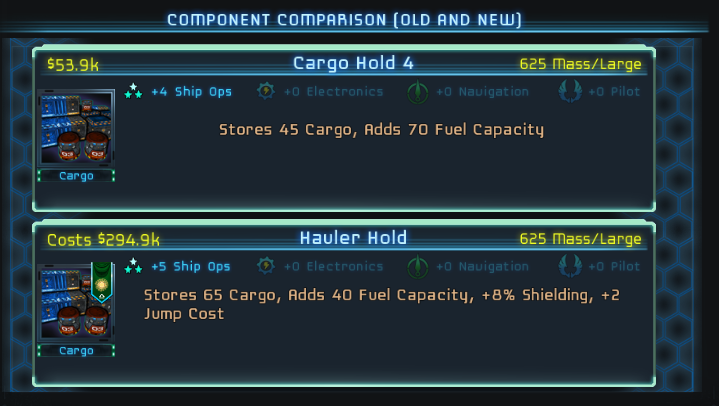Click the Cargo label under the Cargo Hold 4 image

(x=76, y=176)
